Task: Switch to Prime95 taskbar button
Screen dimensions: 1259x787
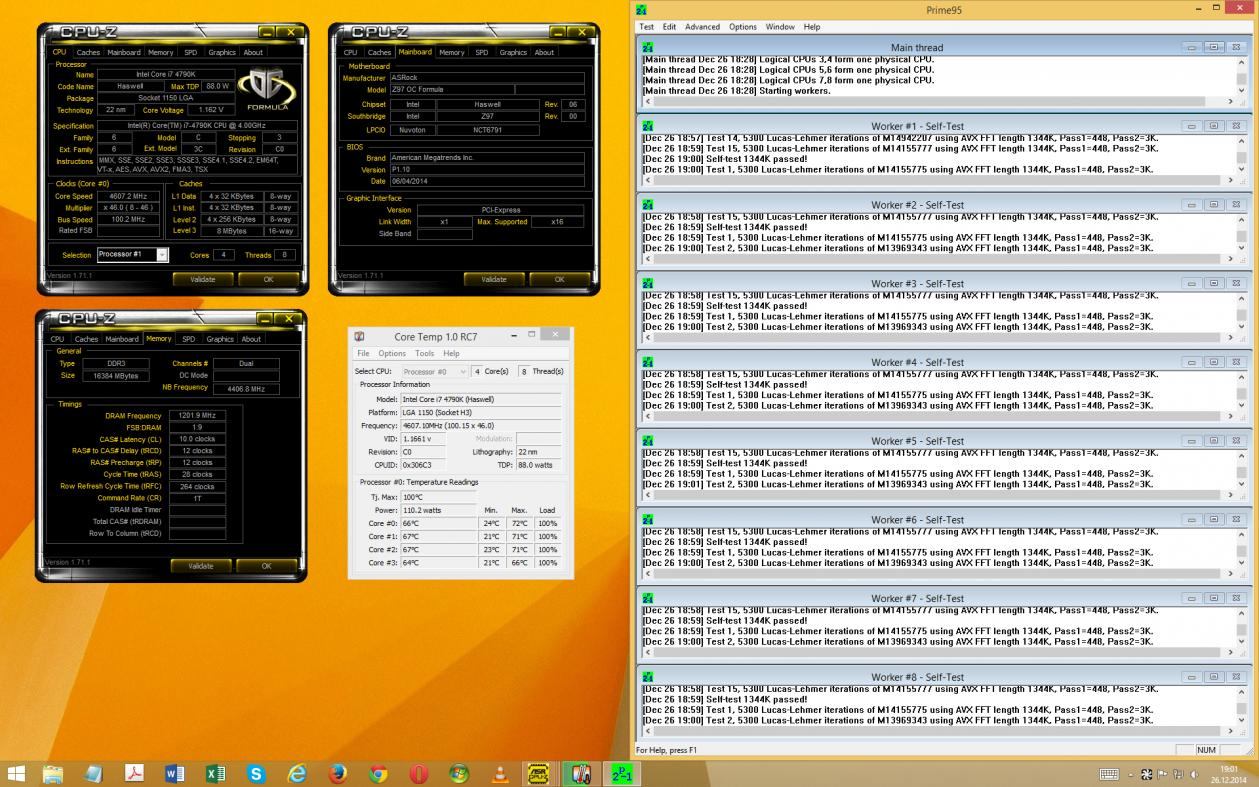Action: click(x=621, y=773)
